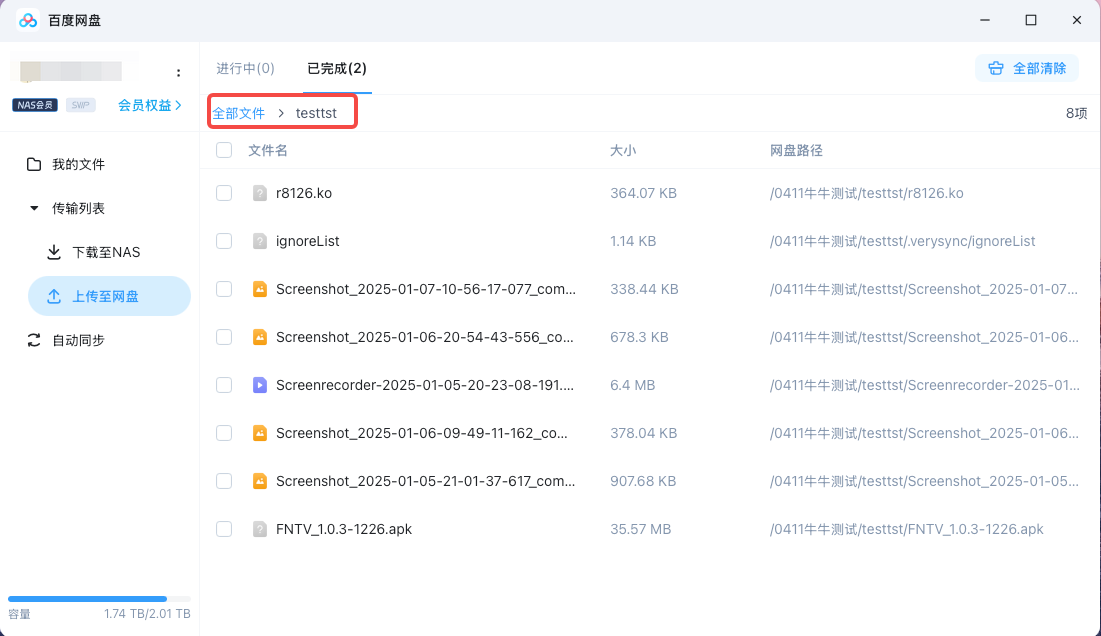
Task: Click image icon of Screenshot_2025-01-07-10-56-17-077
Action: pyautogui.click(x=260, y=289)
